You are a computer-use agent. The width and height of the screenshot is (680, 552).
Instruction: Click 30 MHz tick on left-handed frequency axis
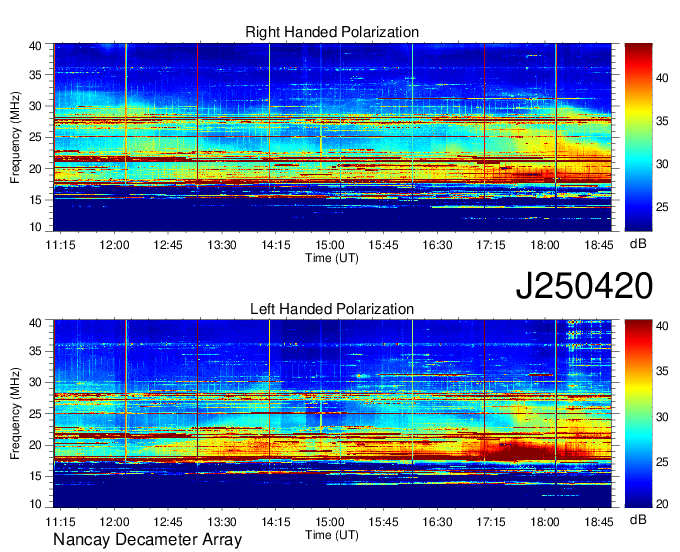(x=35, y=382)
